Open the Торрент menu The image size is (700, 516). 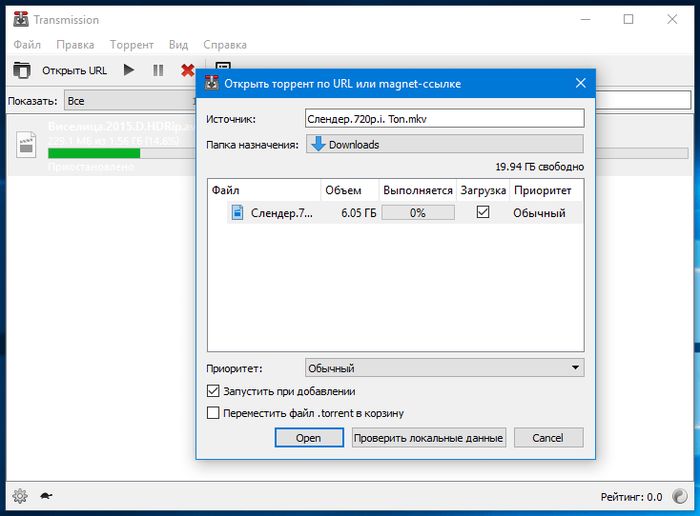click(132, 45)
